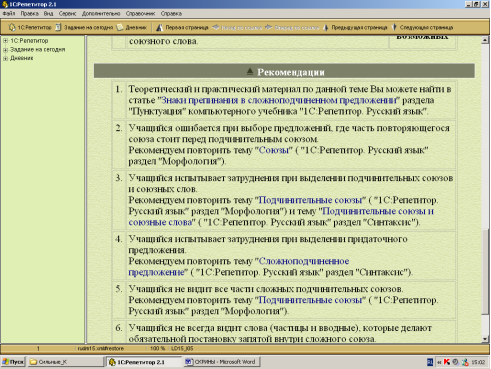Open Подчинительные союзы link in item 5
Viewport: 491px width, 369px height.
pyautogui.click(x=310, y=300)
